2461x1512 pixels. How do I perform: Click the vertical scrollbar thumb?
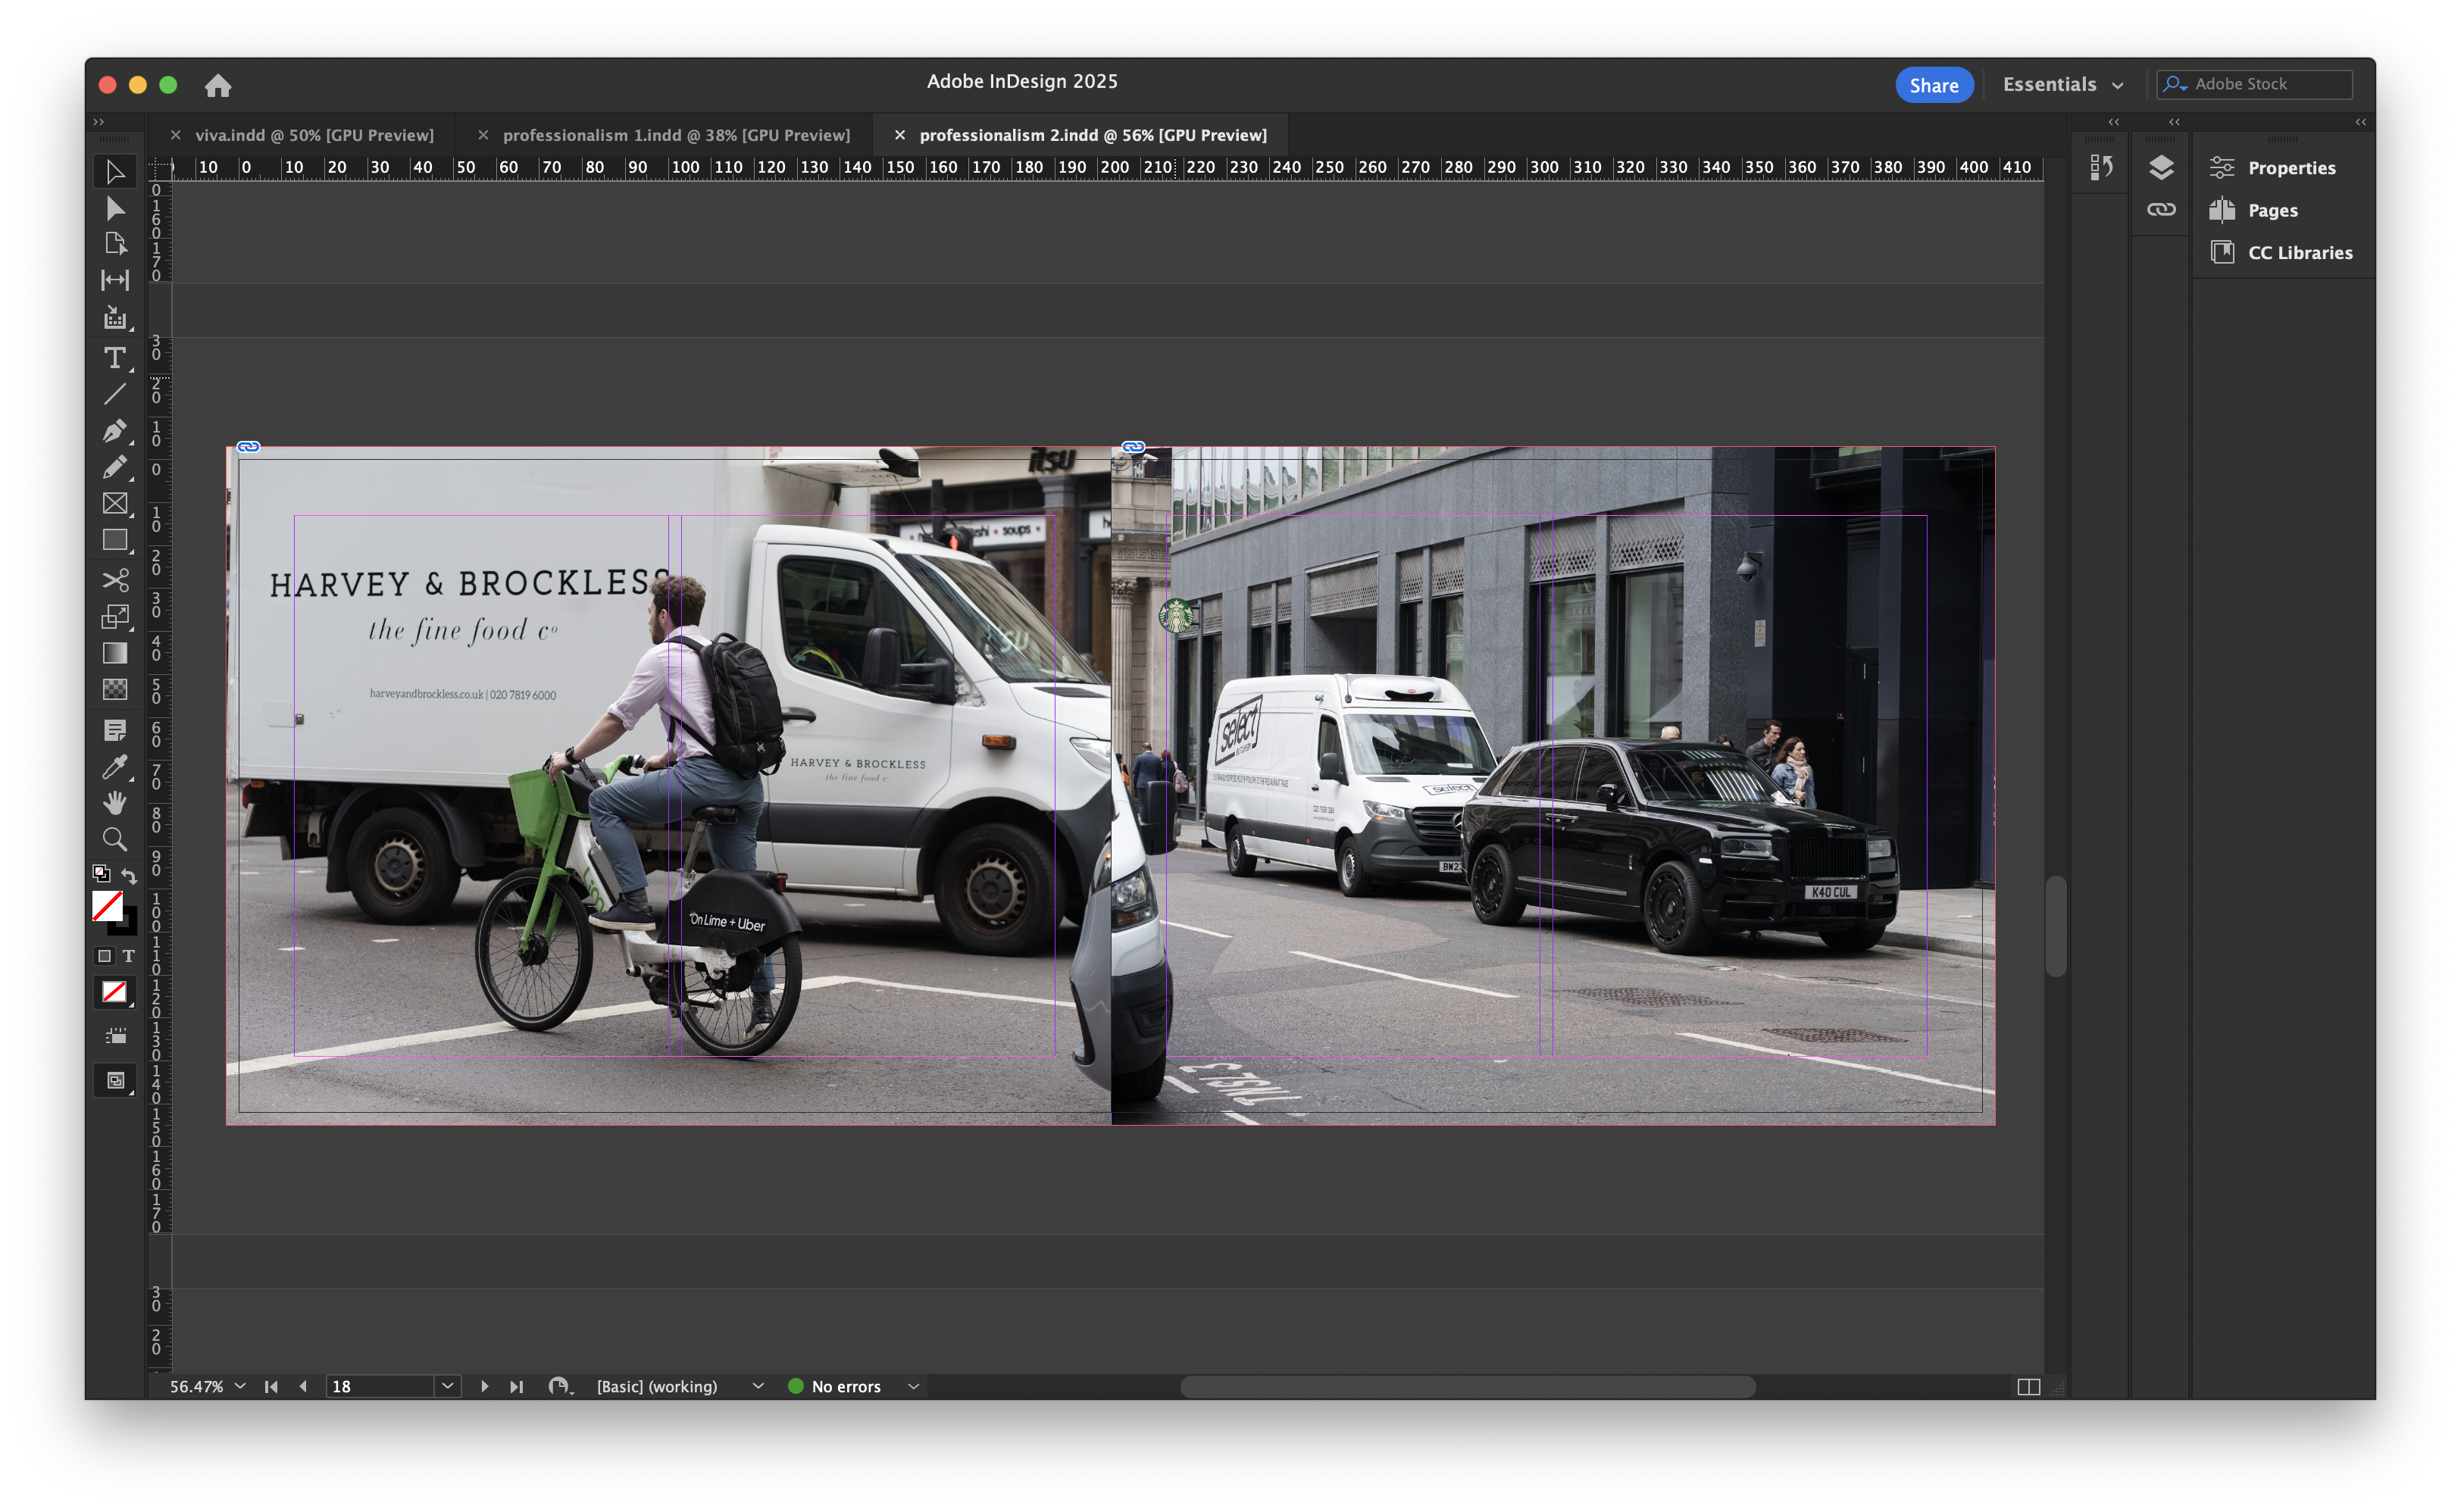pyautogui.click(x=2055, y=926)
